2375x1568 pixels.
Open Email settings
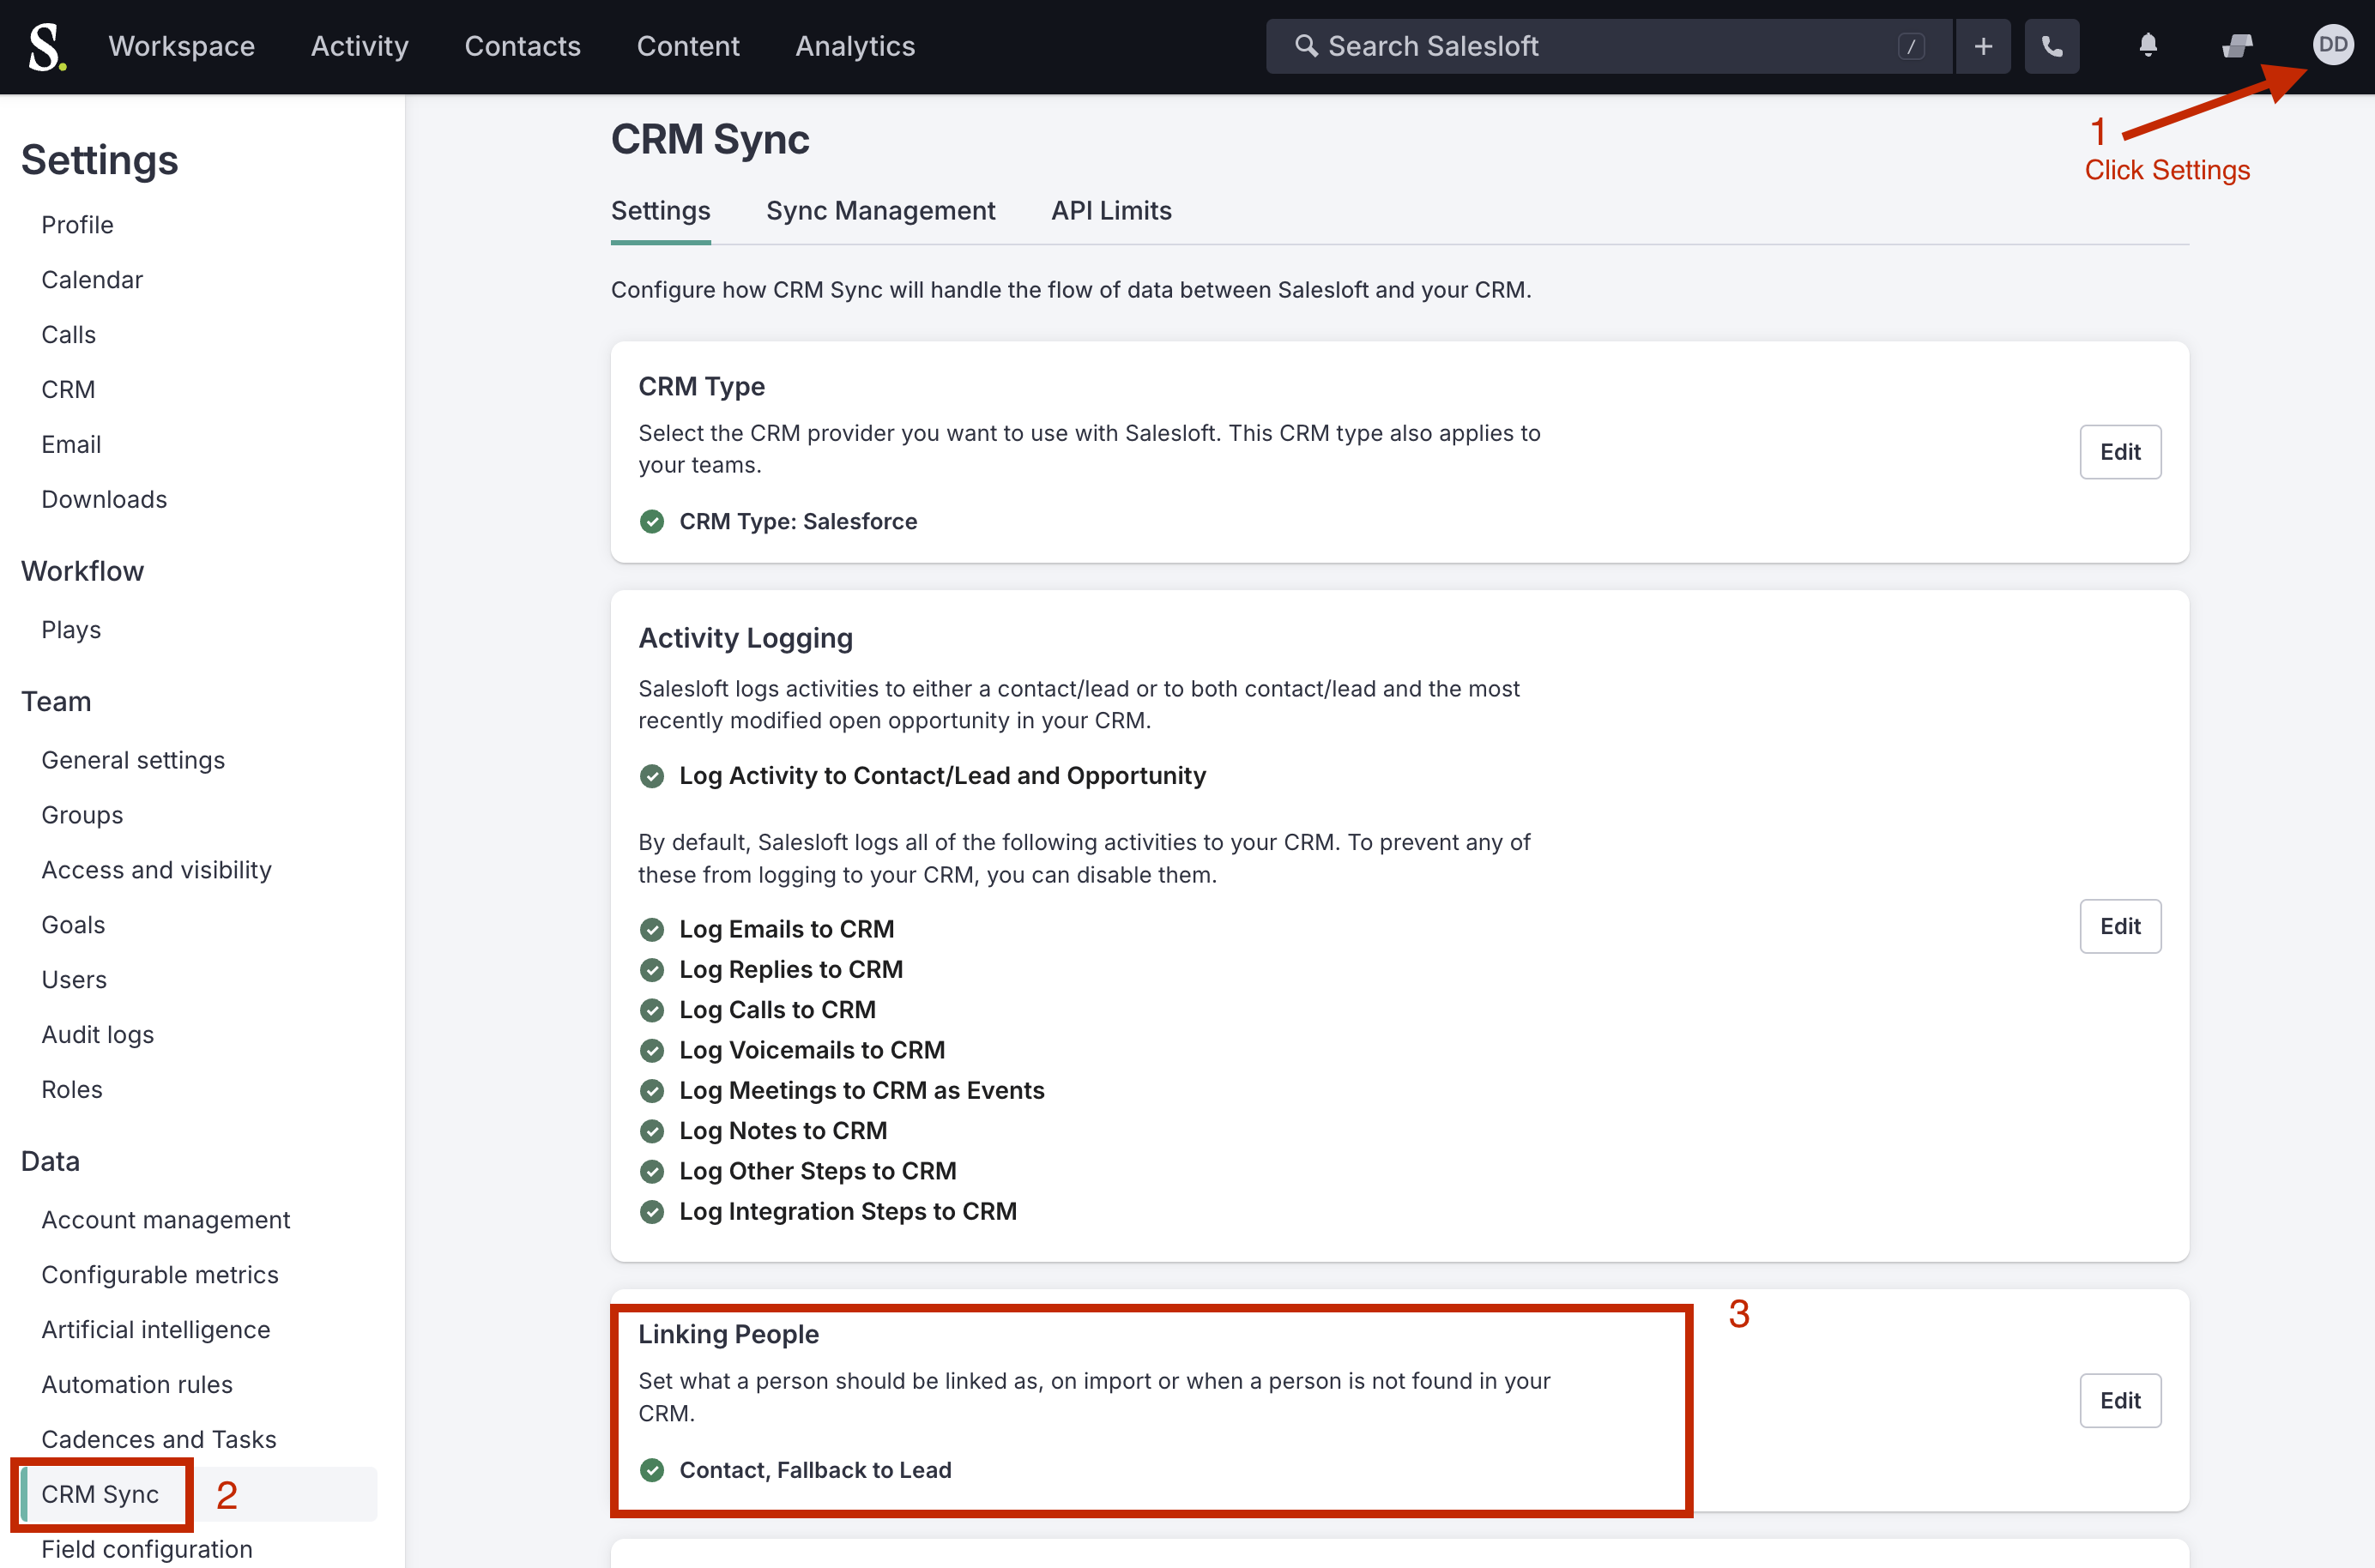click(71, 445)
